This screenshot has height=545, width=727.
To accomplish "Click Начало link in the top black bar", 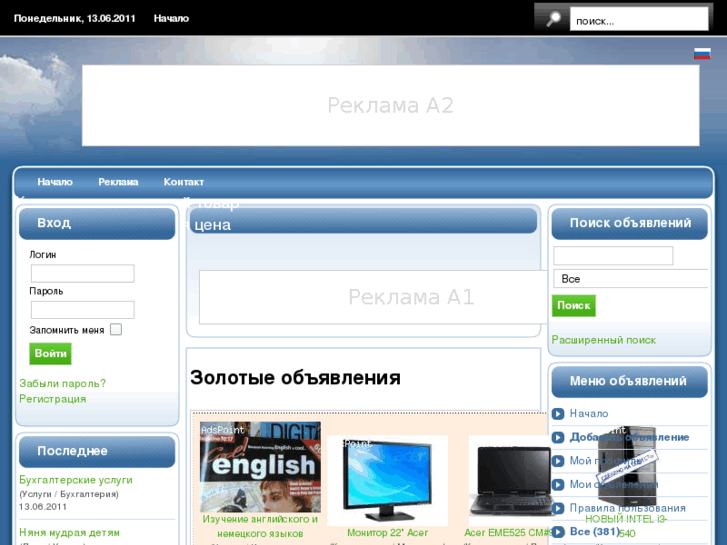I will click(171, 19).
